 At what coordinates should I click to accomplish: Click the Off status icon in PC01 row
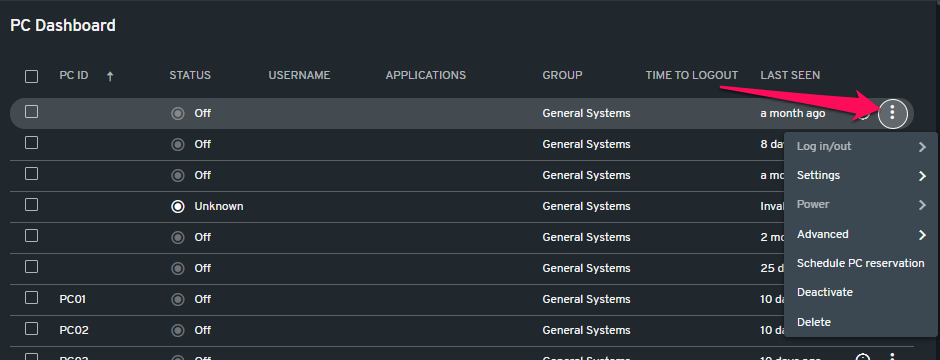click(177, 299)
